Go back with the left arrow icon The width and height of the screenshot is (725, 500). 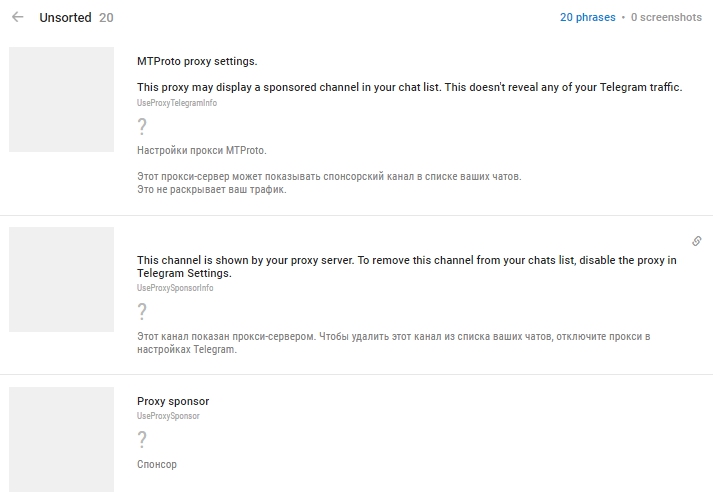click(x=18, y=17)
